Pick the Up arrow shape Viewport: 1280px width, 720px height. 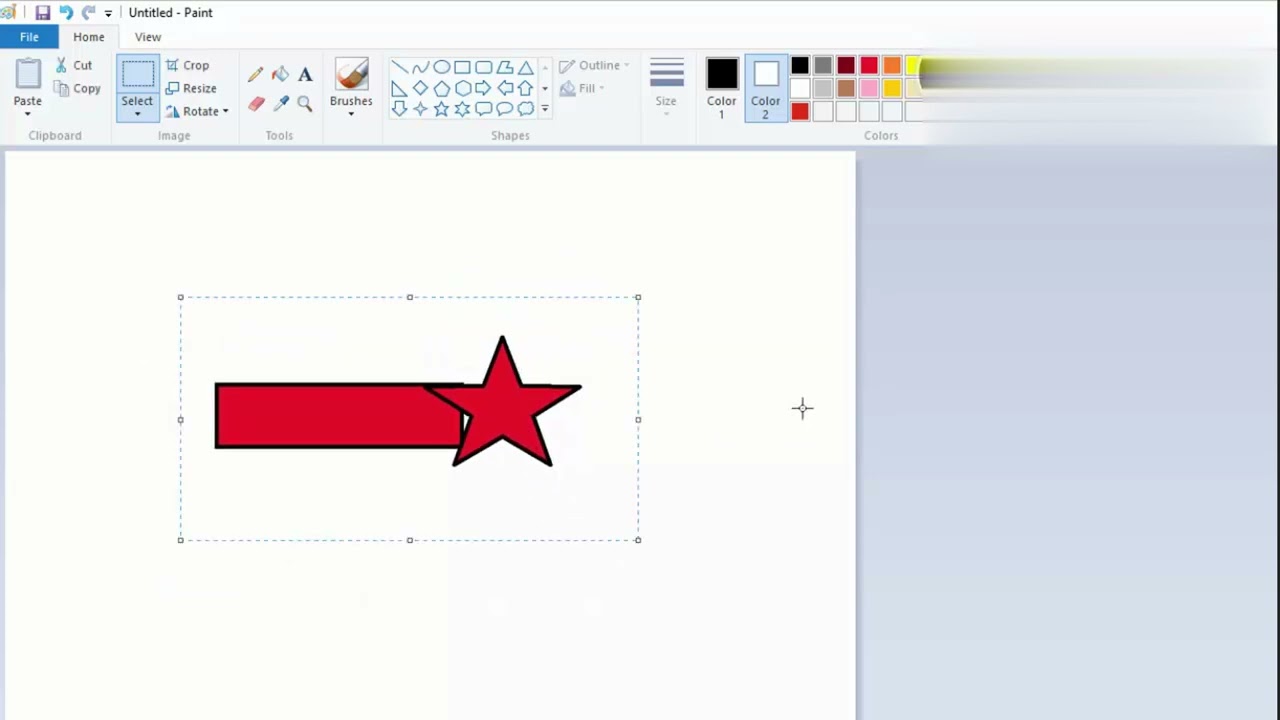point(525,88)
